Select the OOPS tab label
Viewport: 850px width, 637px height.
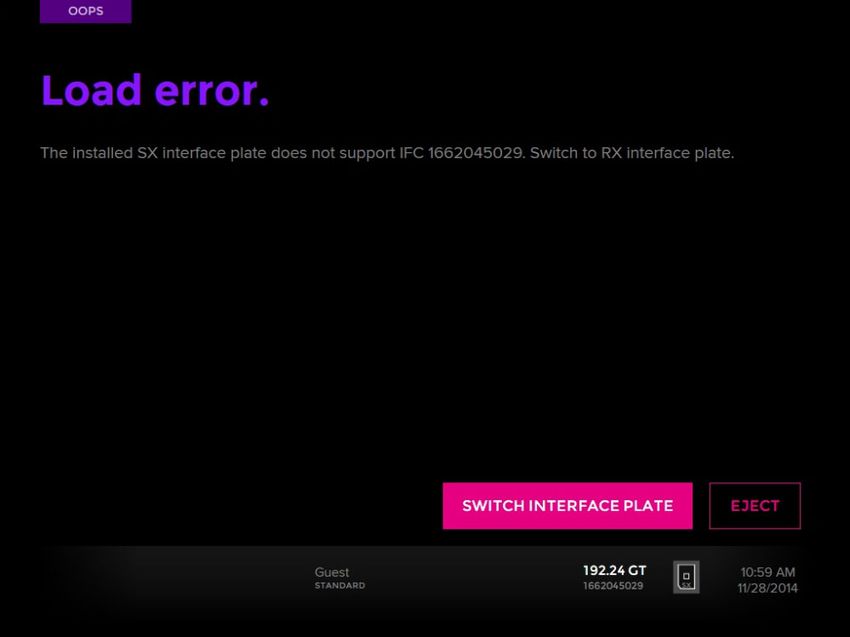pos(86,11)
